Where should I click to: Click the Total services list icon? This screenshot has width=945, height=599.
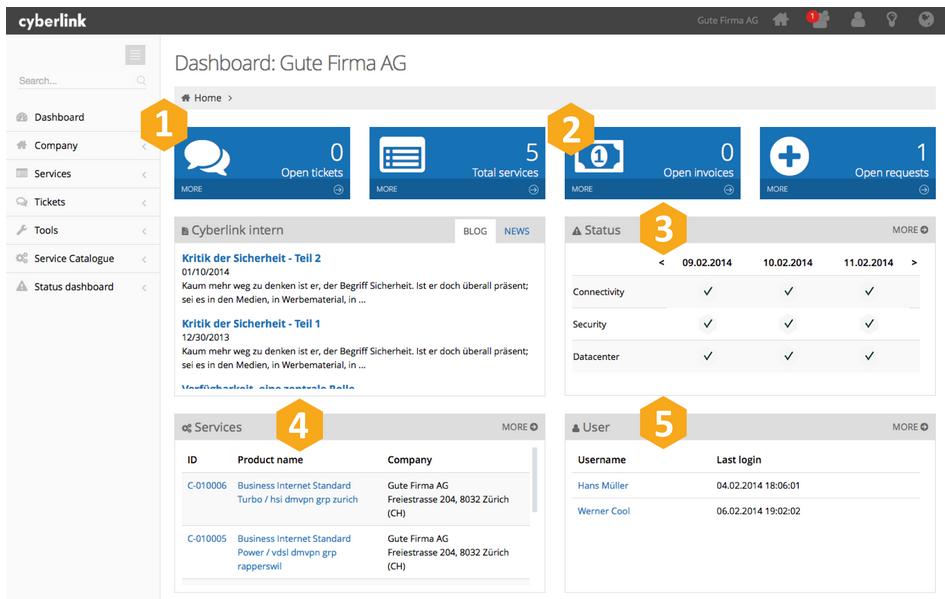point(402,155)
